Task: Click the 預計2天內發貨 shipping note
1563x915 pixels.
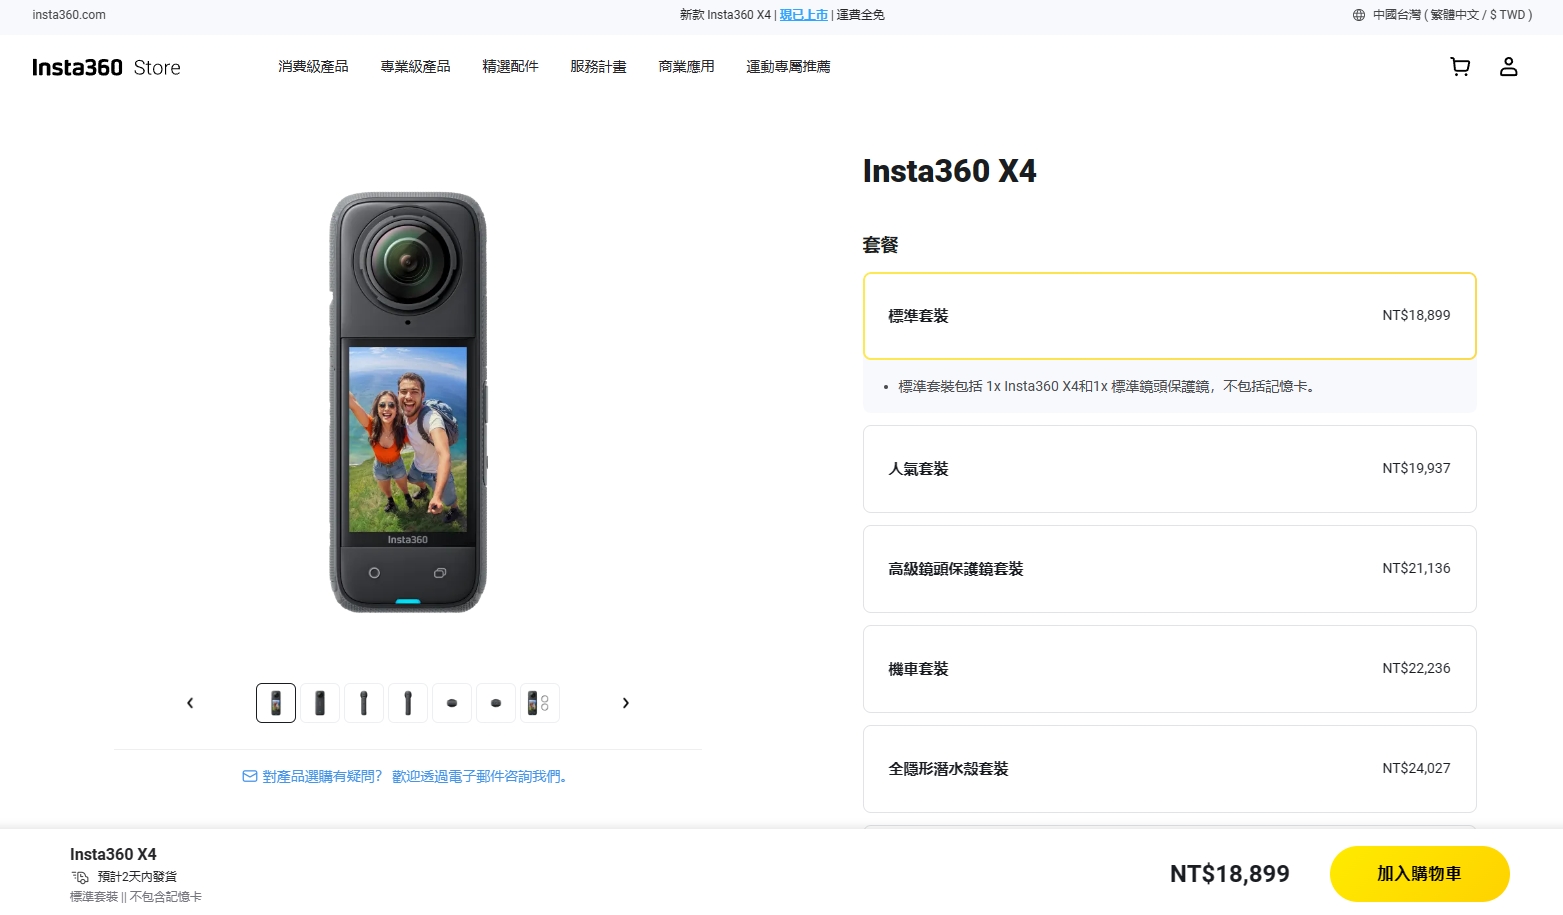Action: (137, 877)
